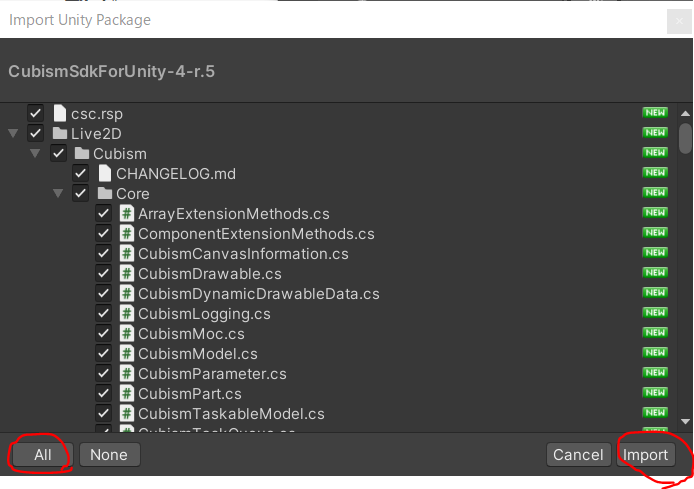This screenshot has width=694, height=489.
Task: Uncheck CubismTaskableModel.cs checkbox
Action: [x=104, y=413]
